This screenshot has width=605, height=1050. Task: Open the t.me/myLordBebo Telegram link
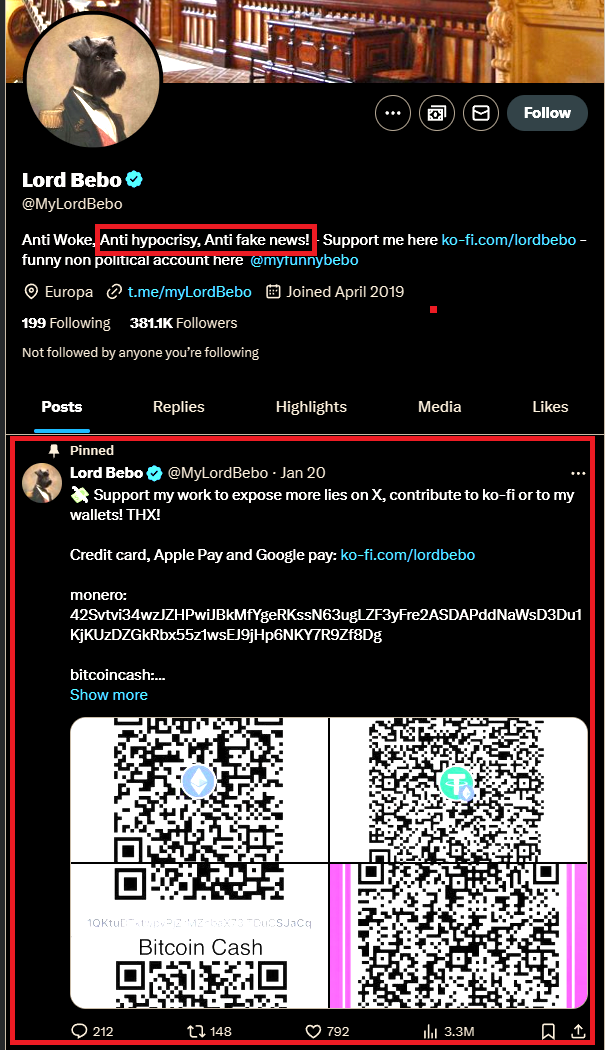[190, 292]
